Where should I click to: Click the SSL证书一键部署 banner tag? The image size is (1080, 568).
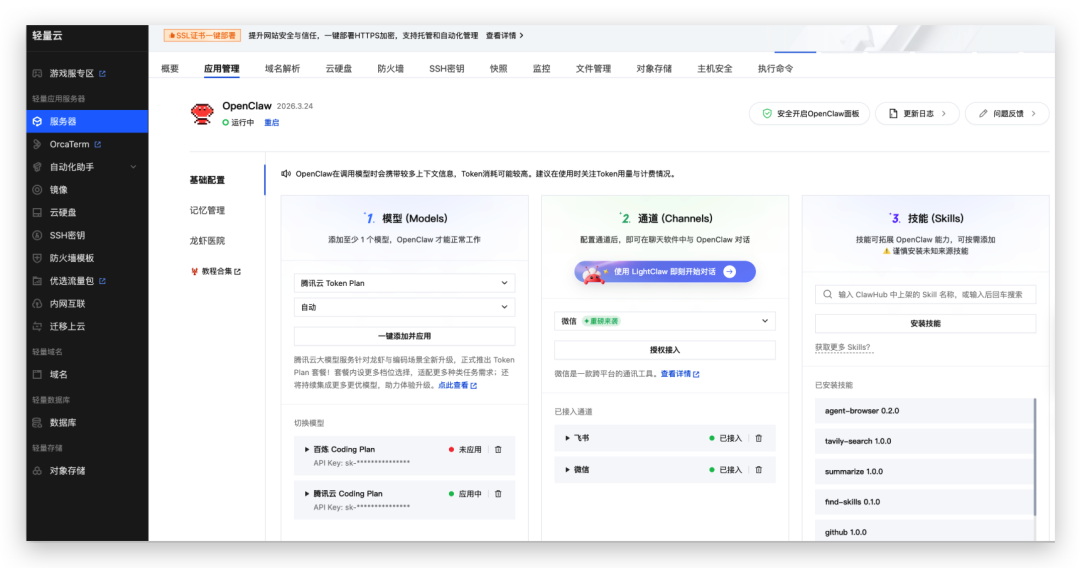coord(202,36)
